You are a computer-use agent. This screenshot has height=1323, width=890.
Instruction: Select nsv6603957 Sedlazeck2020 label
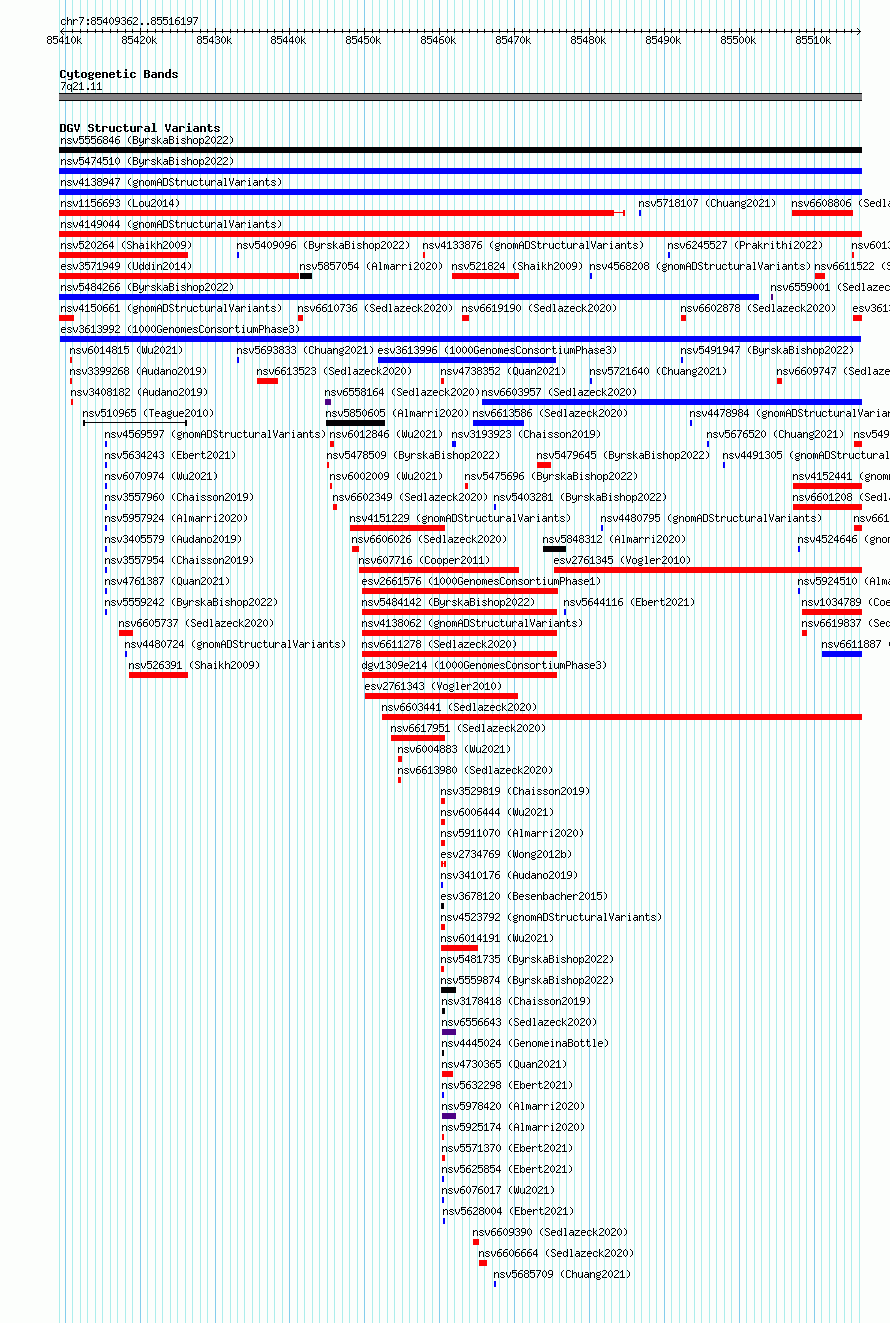click(559, 392)
